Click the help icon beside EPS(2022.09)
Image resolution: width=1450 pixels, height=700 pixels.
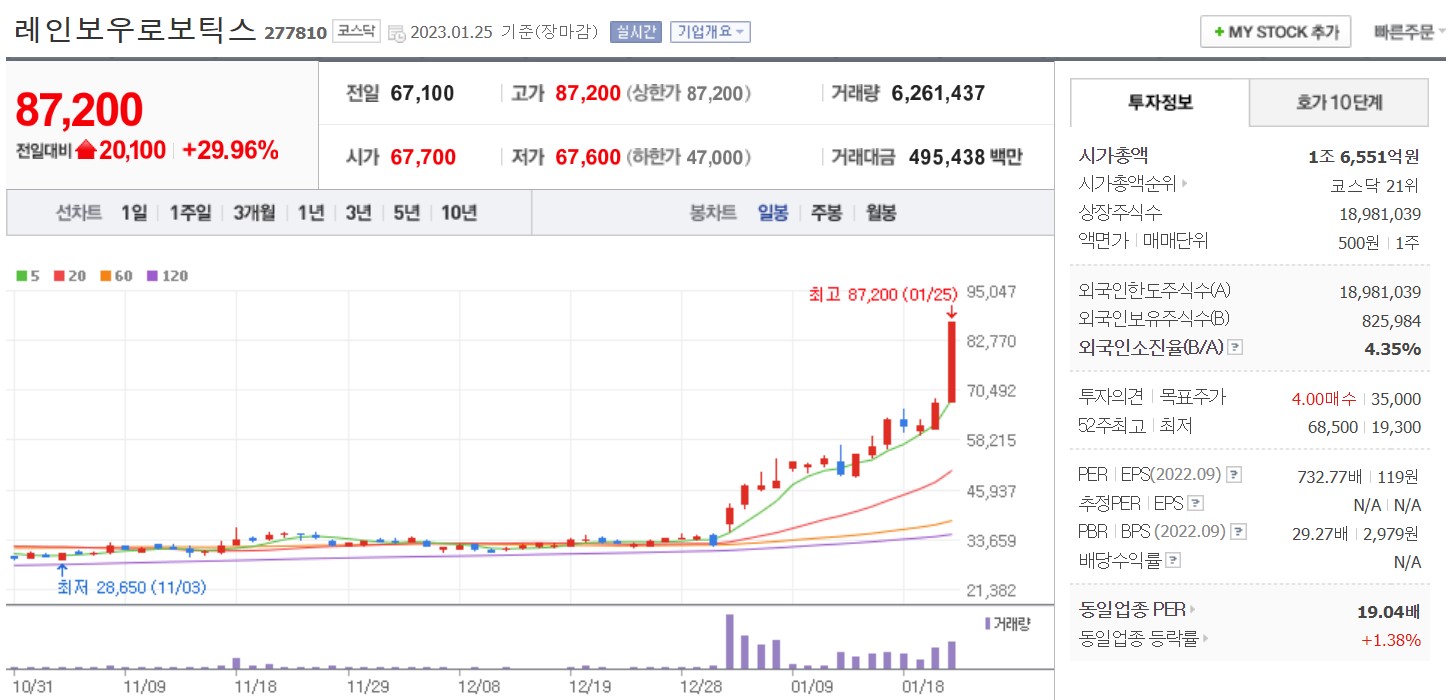click(x=1234, y=475)
